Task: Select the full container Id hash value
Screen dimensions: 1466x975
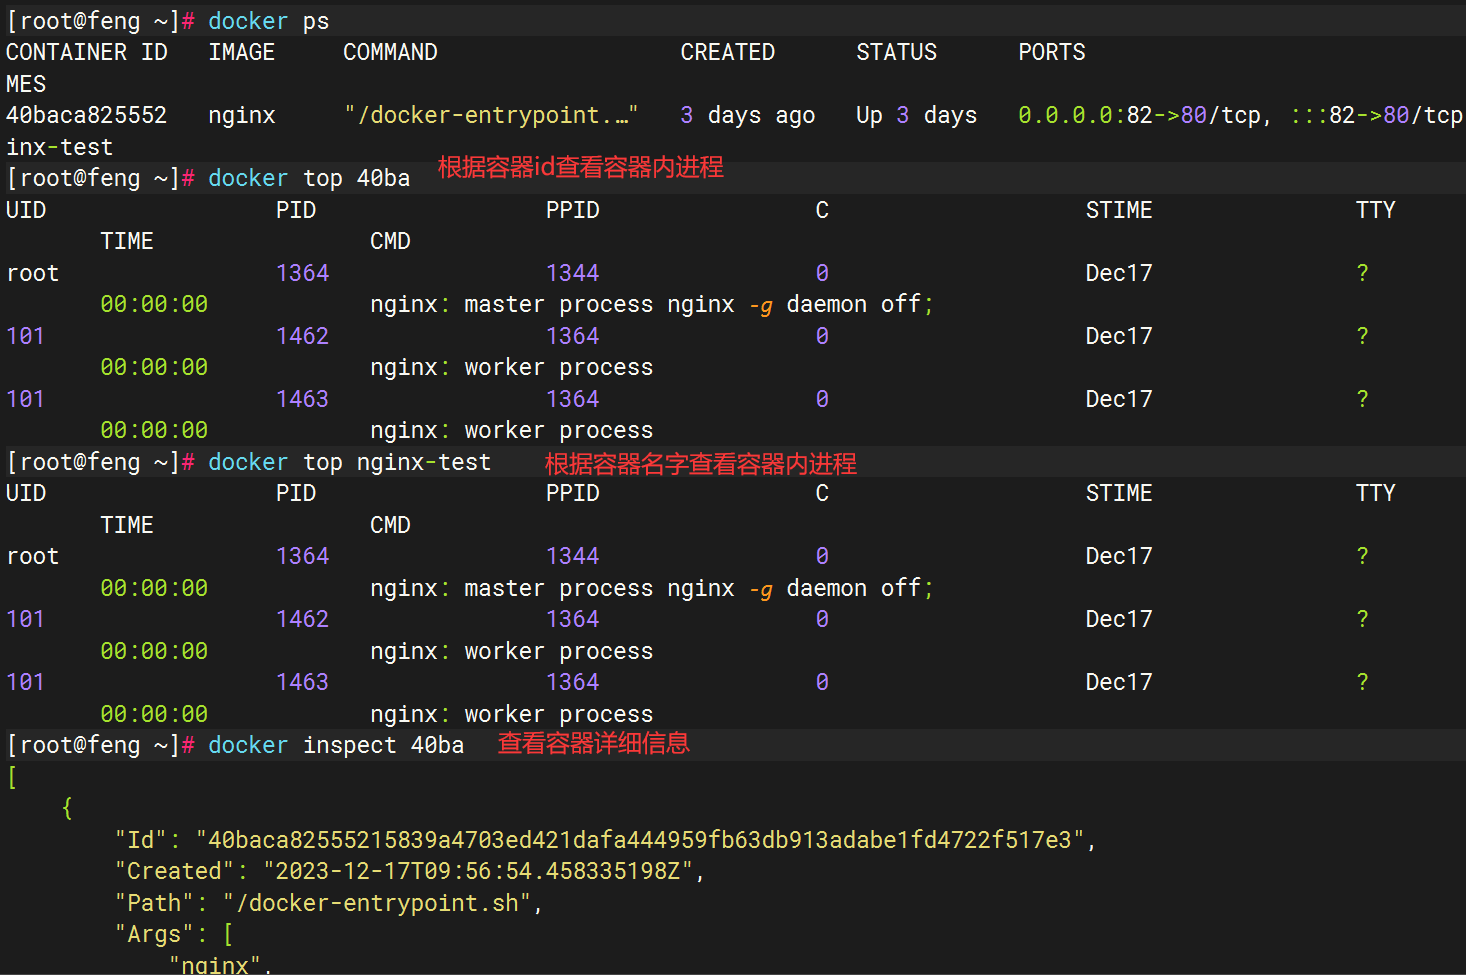Action: pyautogui.click(x=640, y=840)
